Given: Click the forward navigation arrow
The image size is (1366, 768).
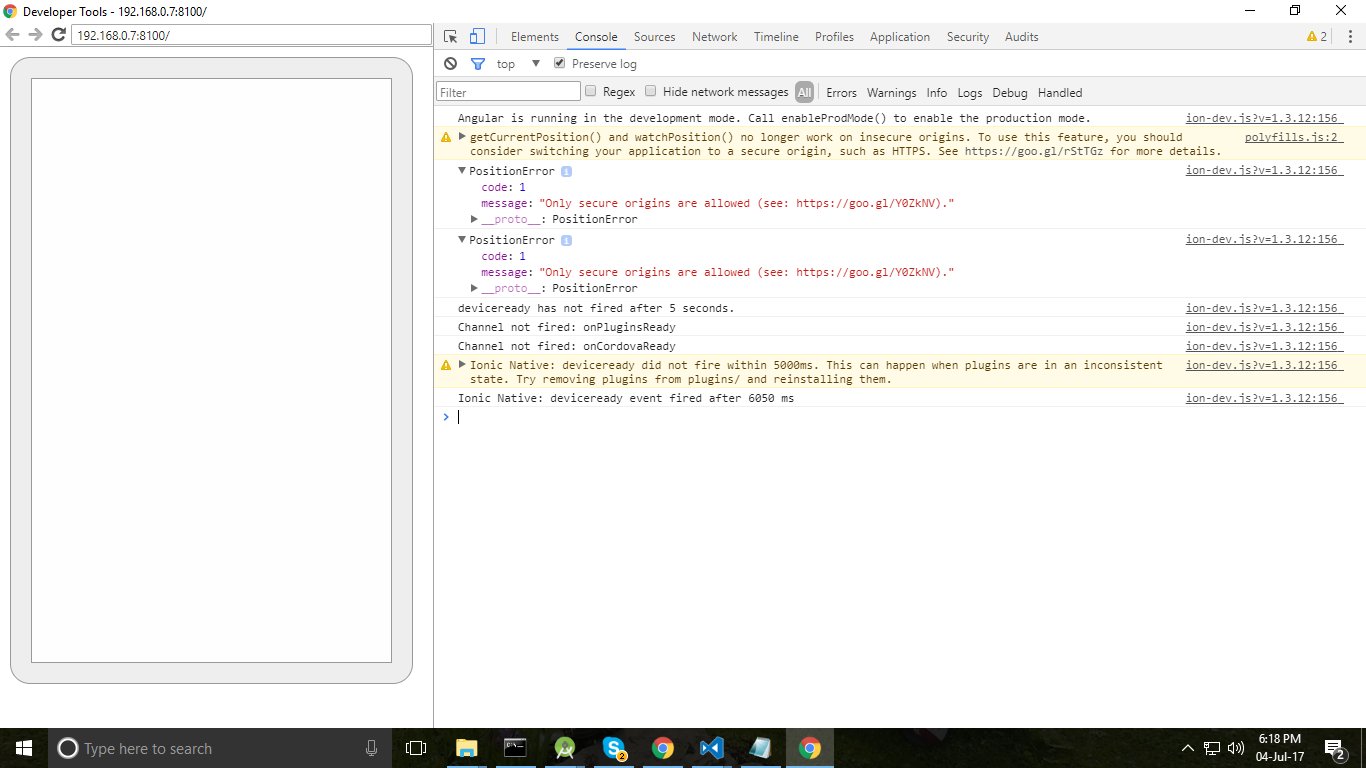Looking at the screenshot, I should pyautogui.click(x=35, y=35).
